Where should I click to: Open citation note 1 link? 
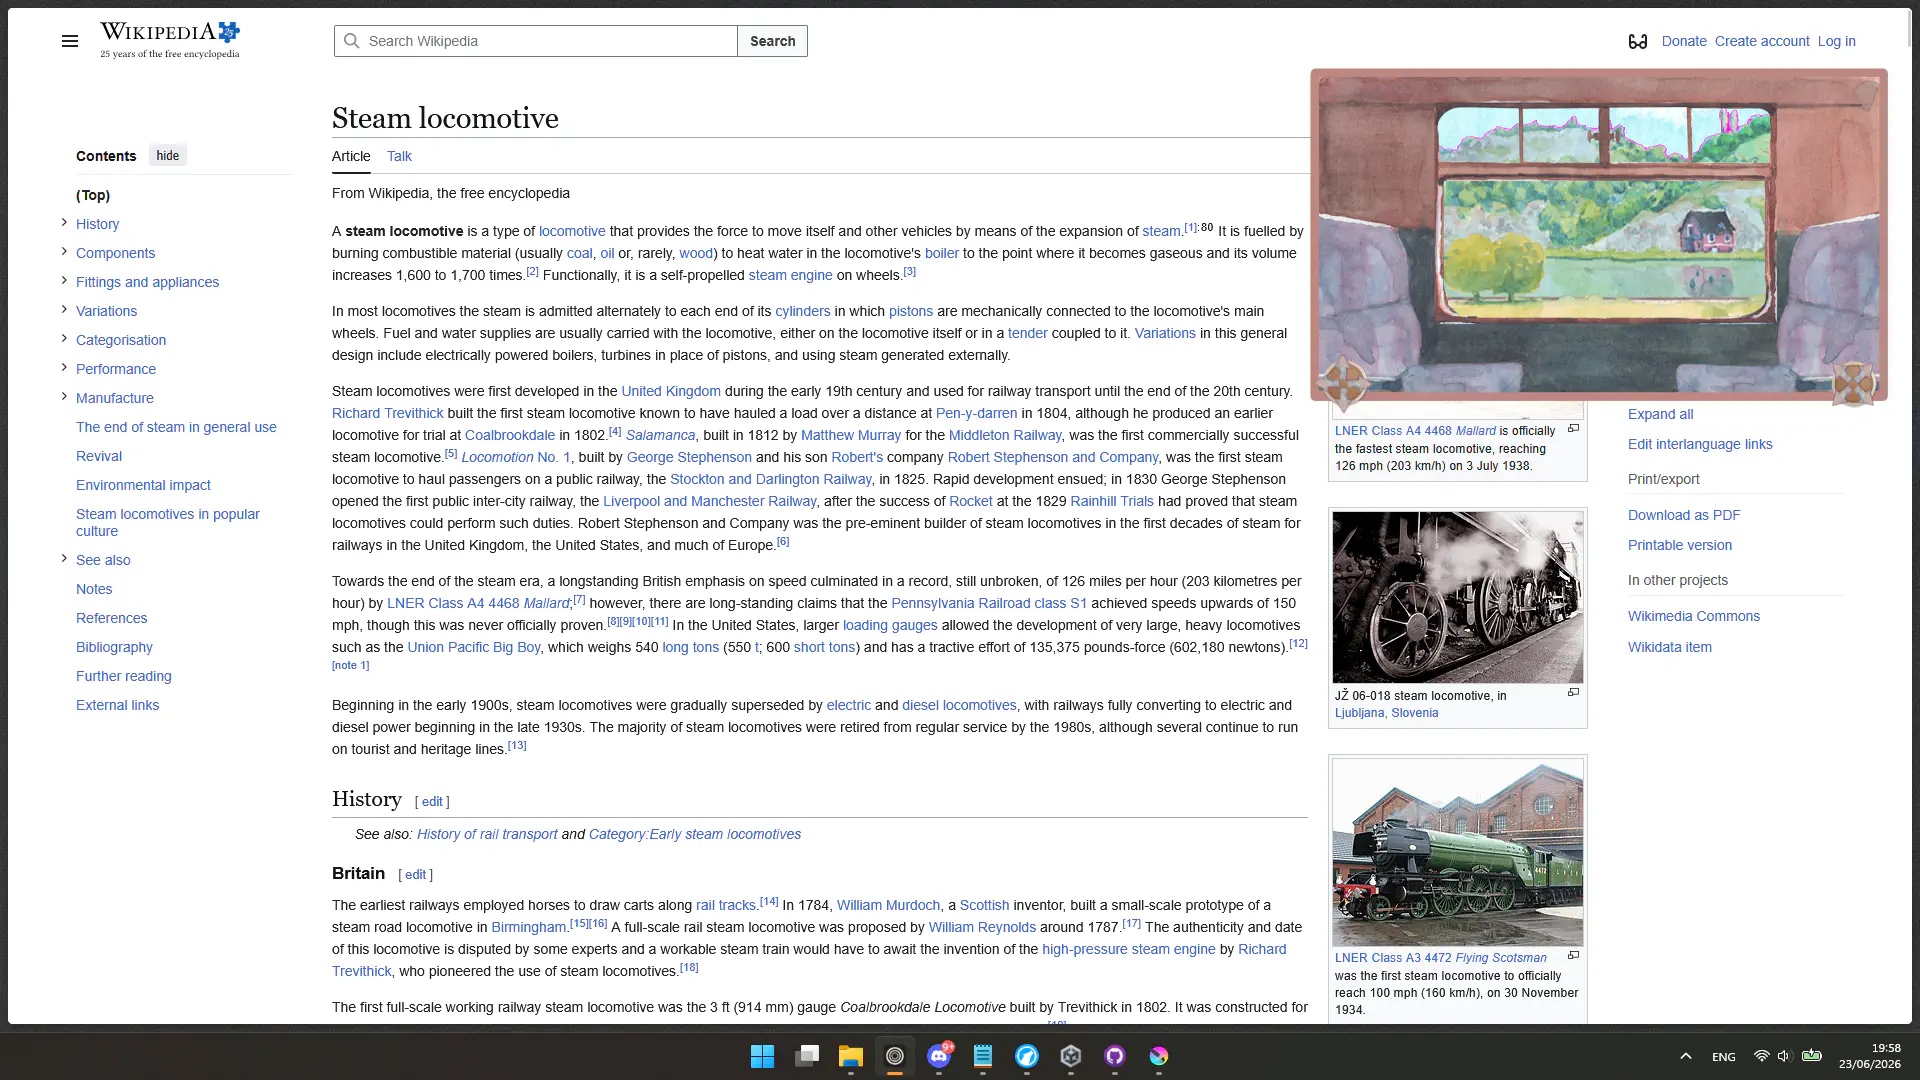(x=351, y=665)
